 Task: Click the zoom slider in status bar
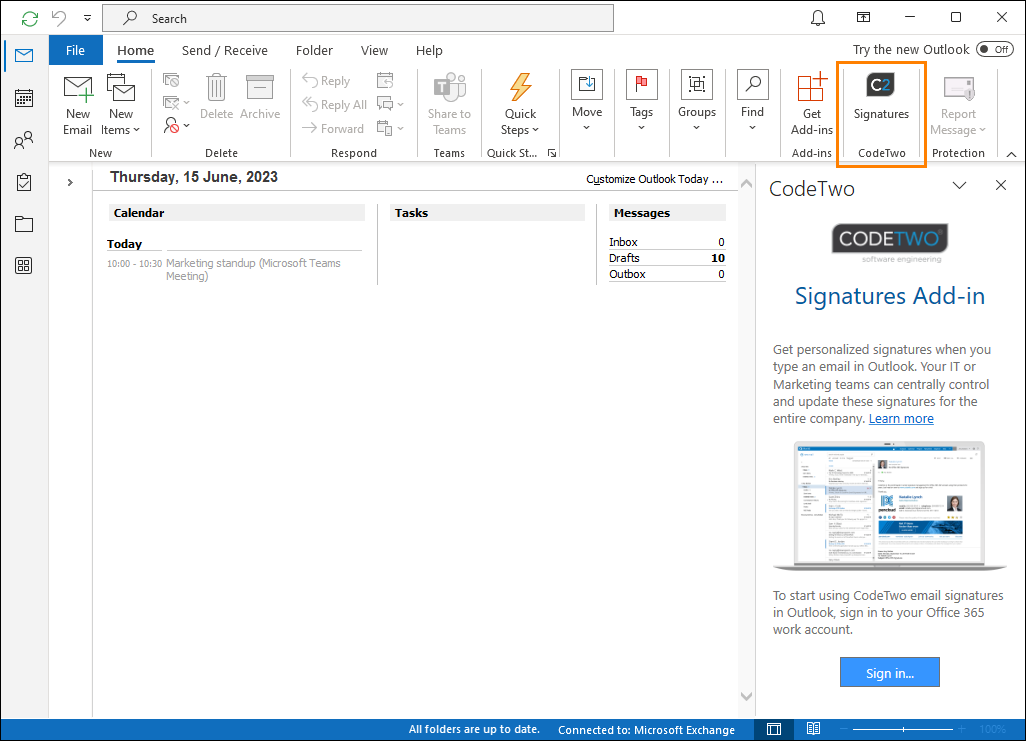click(903, 729)
